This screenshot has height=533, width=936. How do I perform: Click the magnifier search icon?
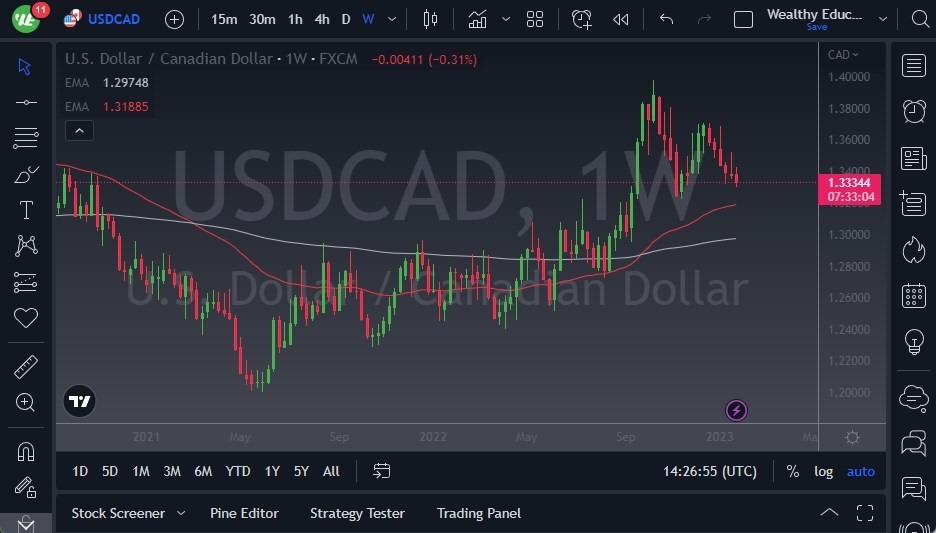[x=920, y=19]
